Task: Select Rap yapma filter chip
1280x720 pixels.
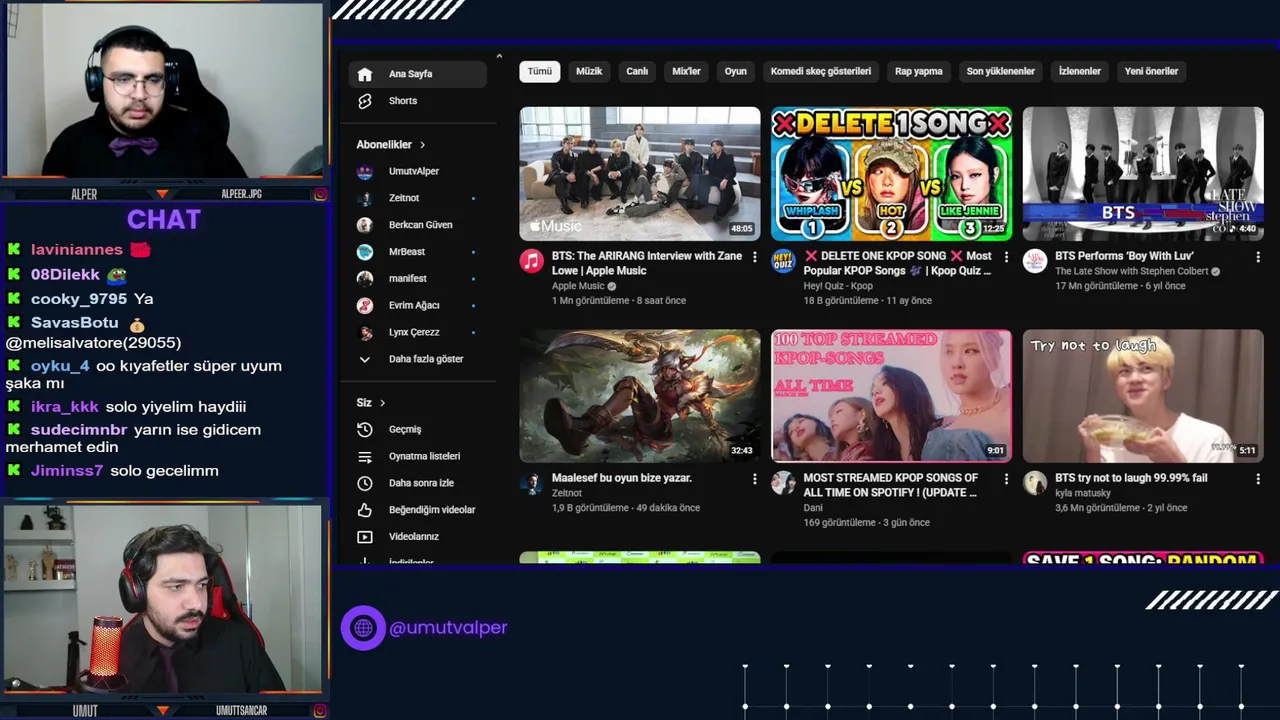Action: 919,71
